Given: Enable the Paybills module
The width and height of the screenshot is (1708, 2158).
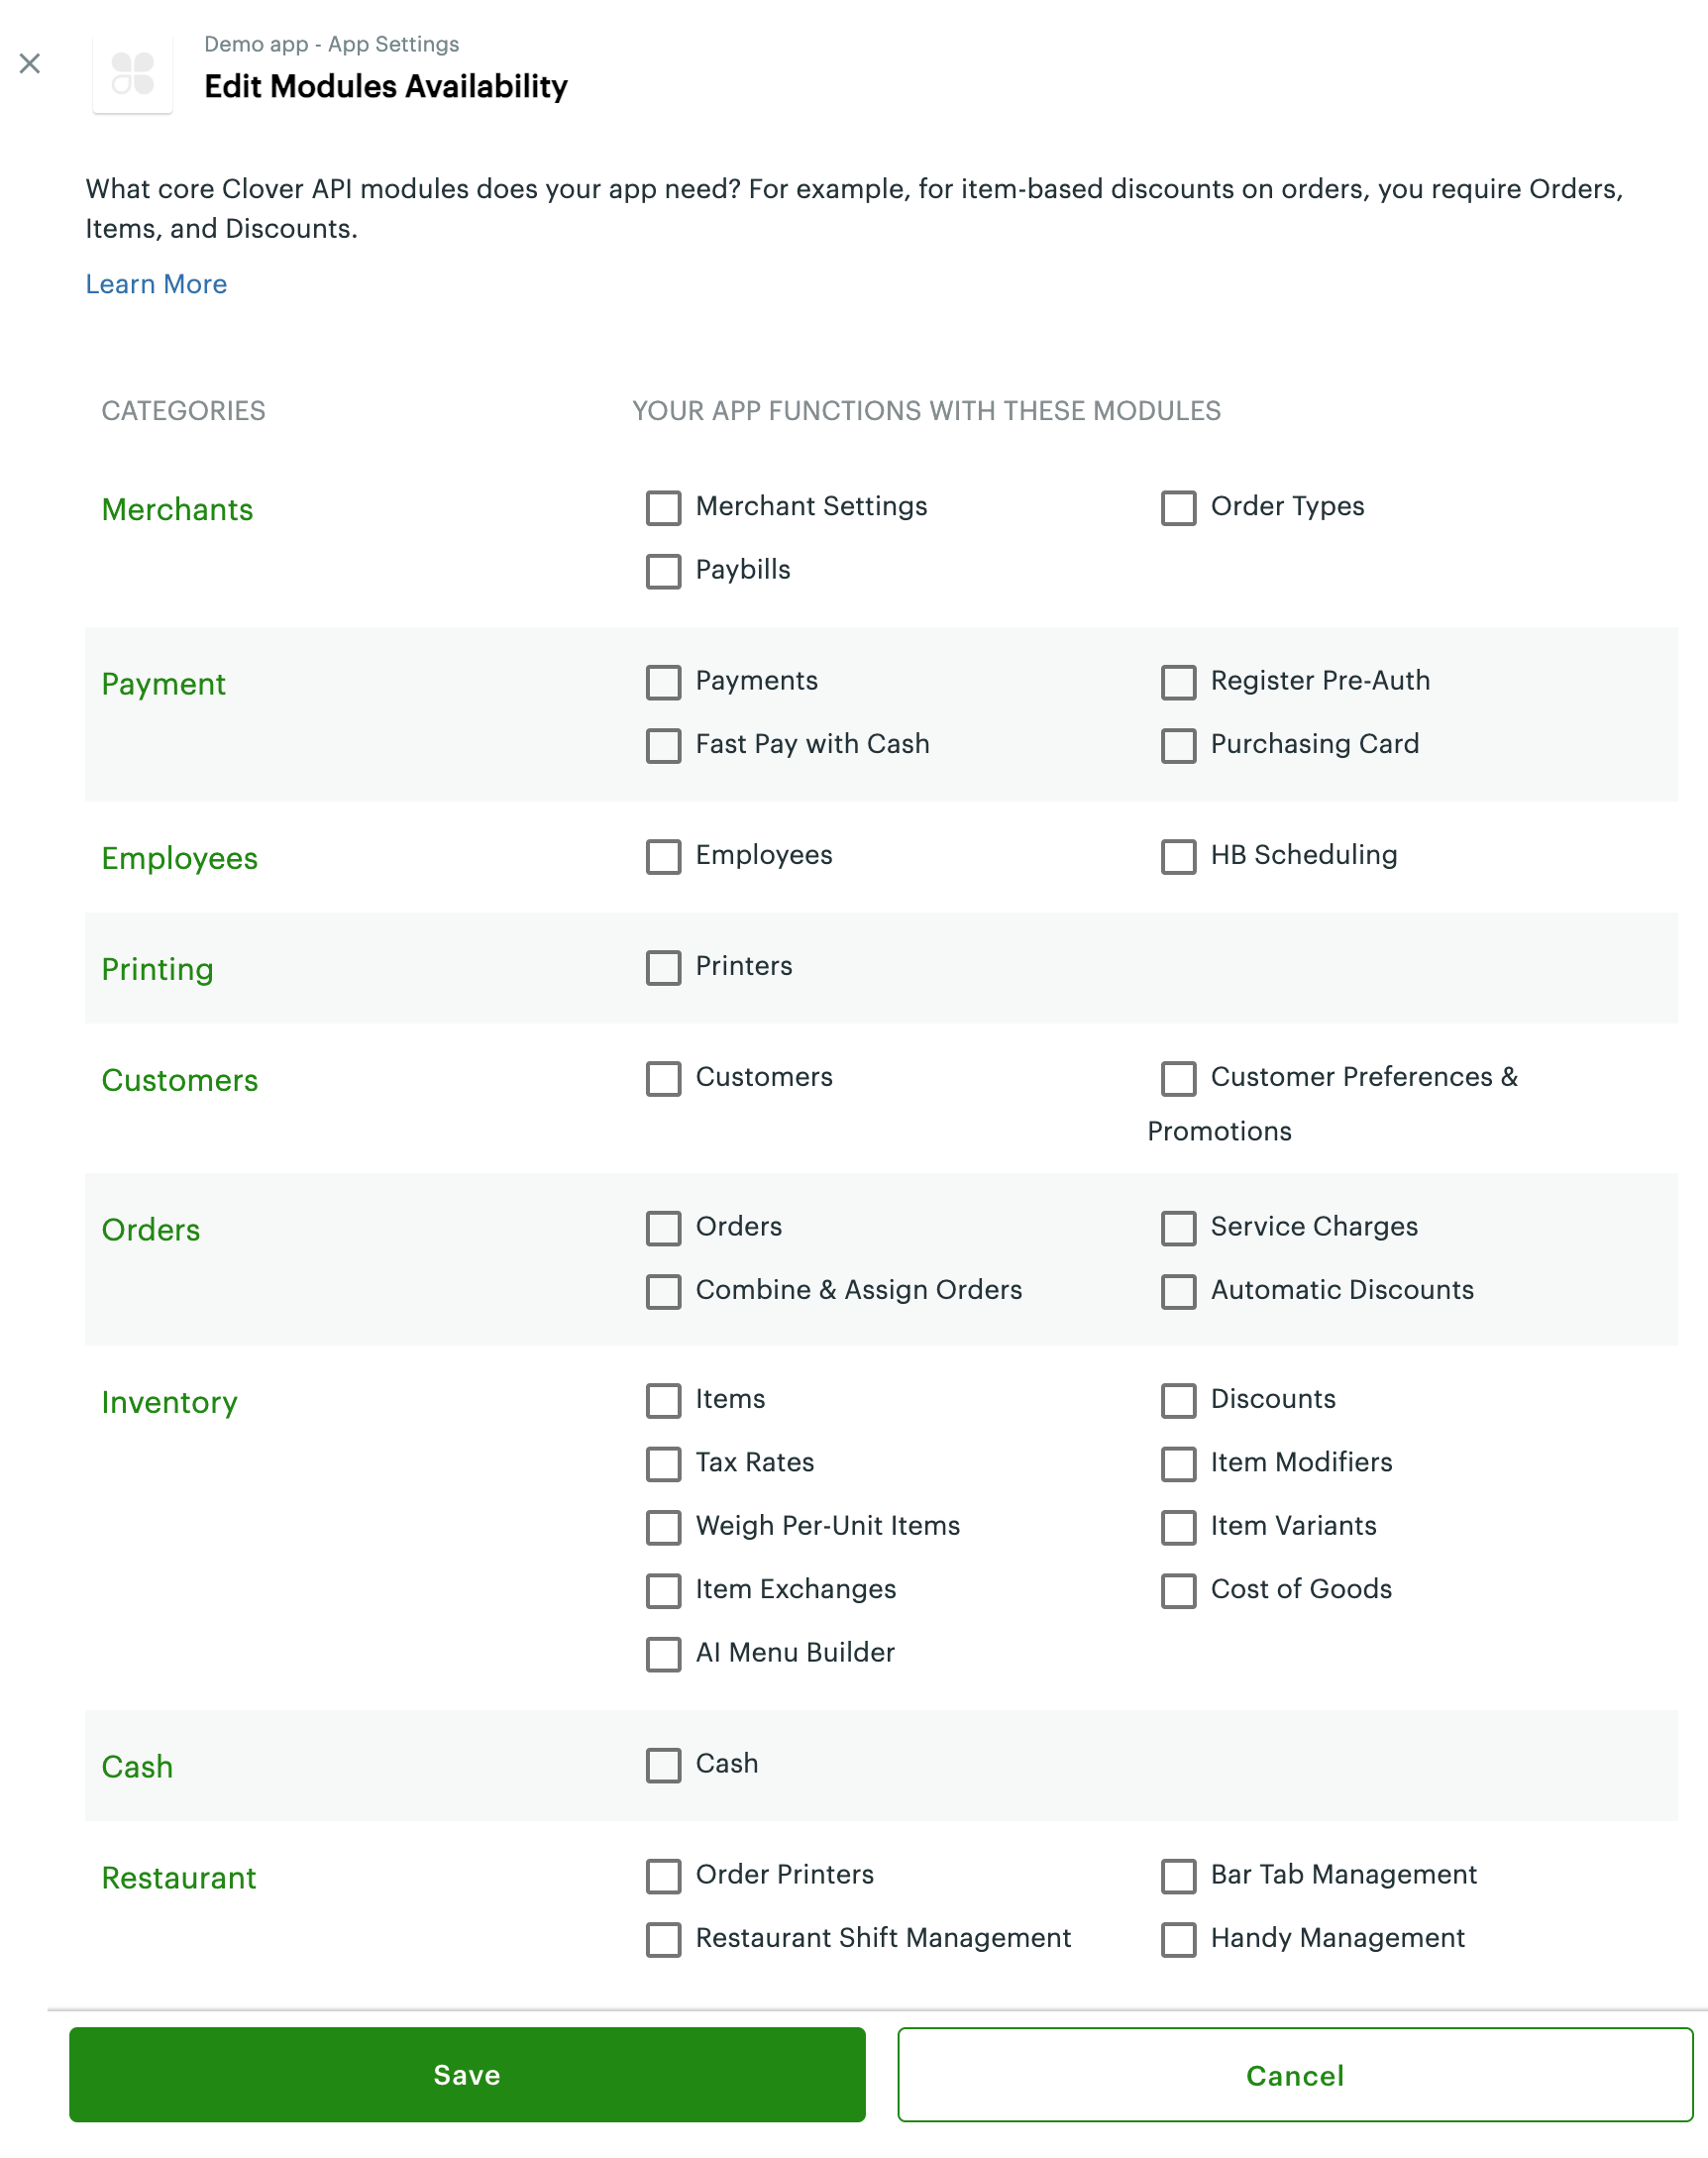Looking at the screenshot, I should coord(662,572).
